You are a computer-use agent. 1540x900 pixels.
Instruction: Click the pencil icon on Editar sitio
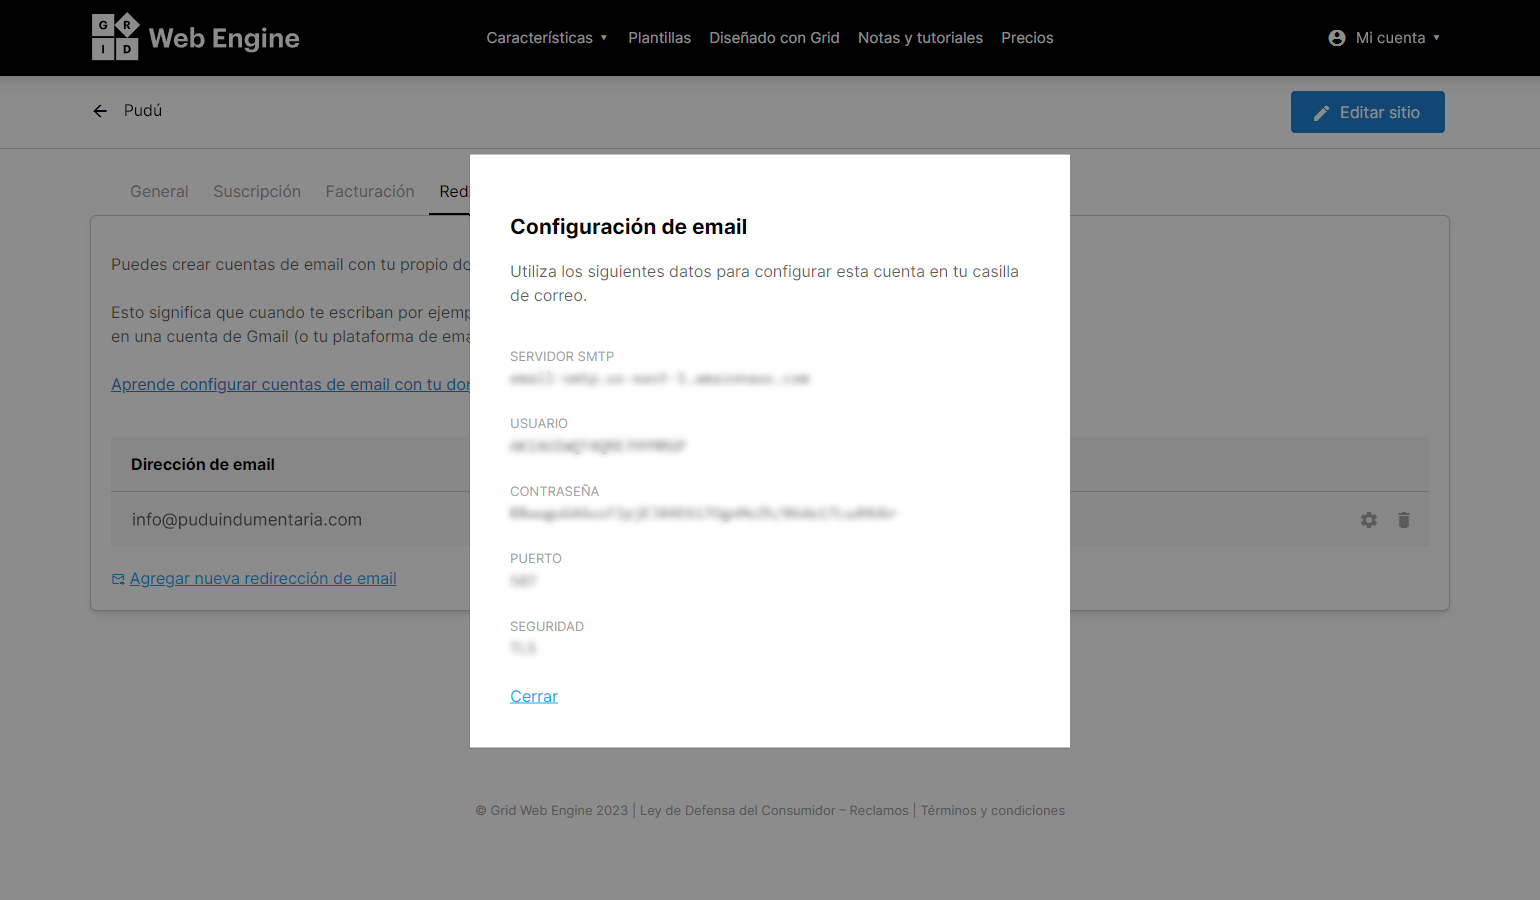click(x=1321, y=113)
